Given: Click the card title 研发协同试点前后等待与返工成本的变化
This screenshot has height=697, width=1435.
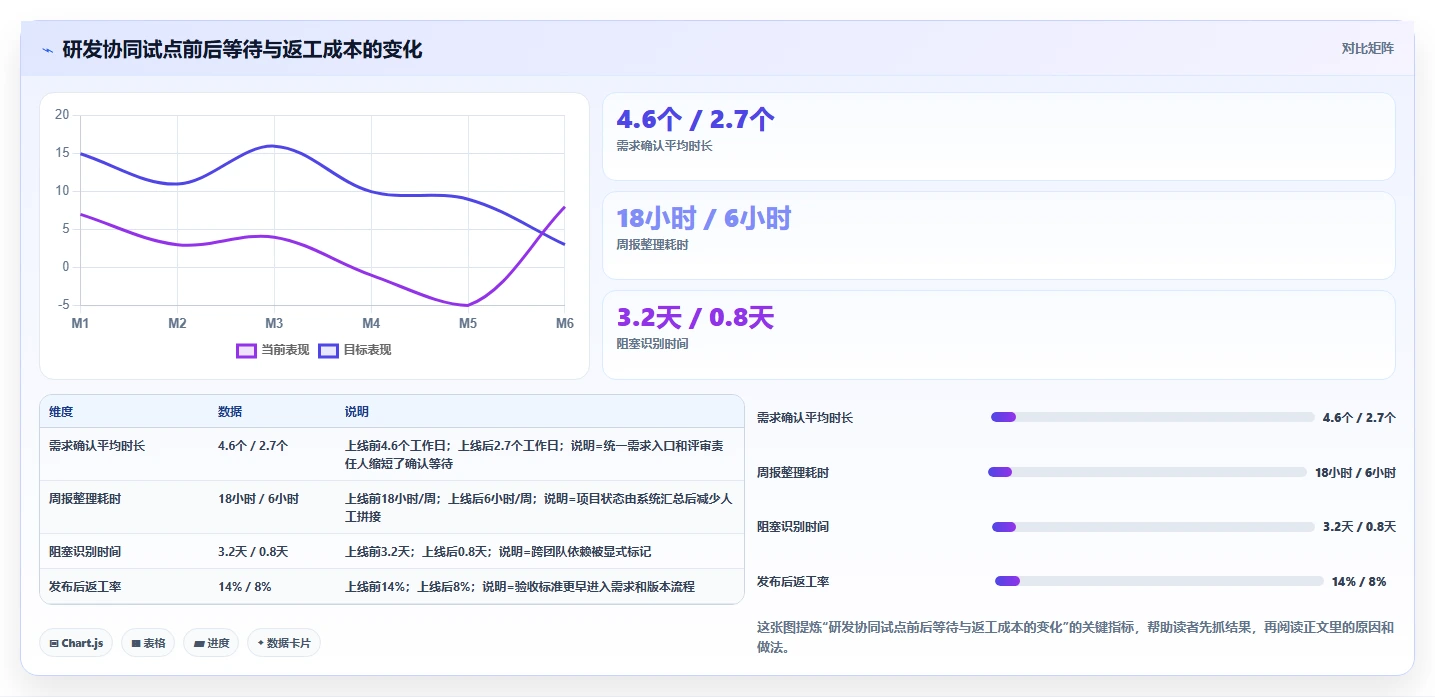Looking at the screenshot, I should (242, 49).
